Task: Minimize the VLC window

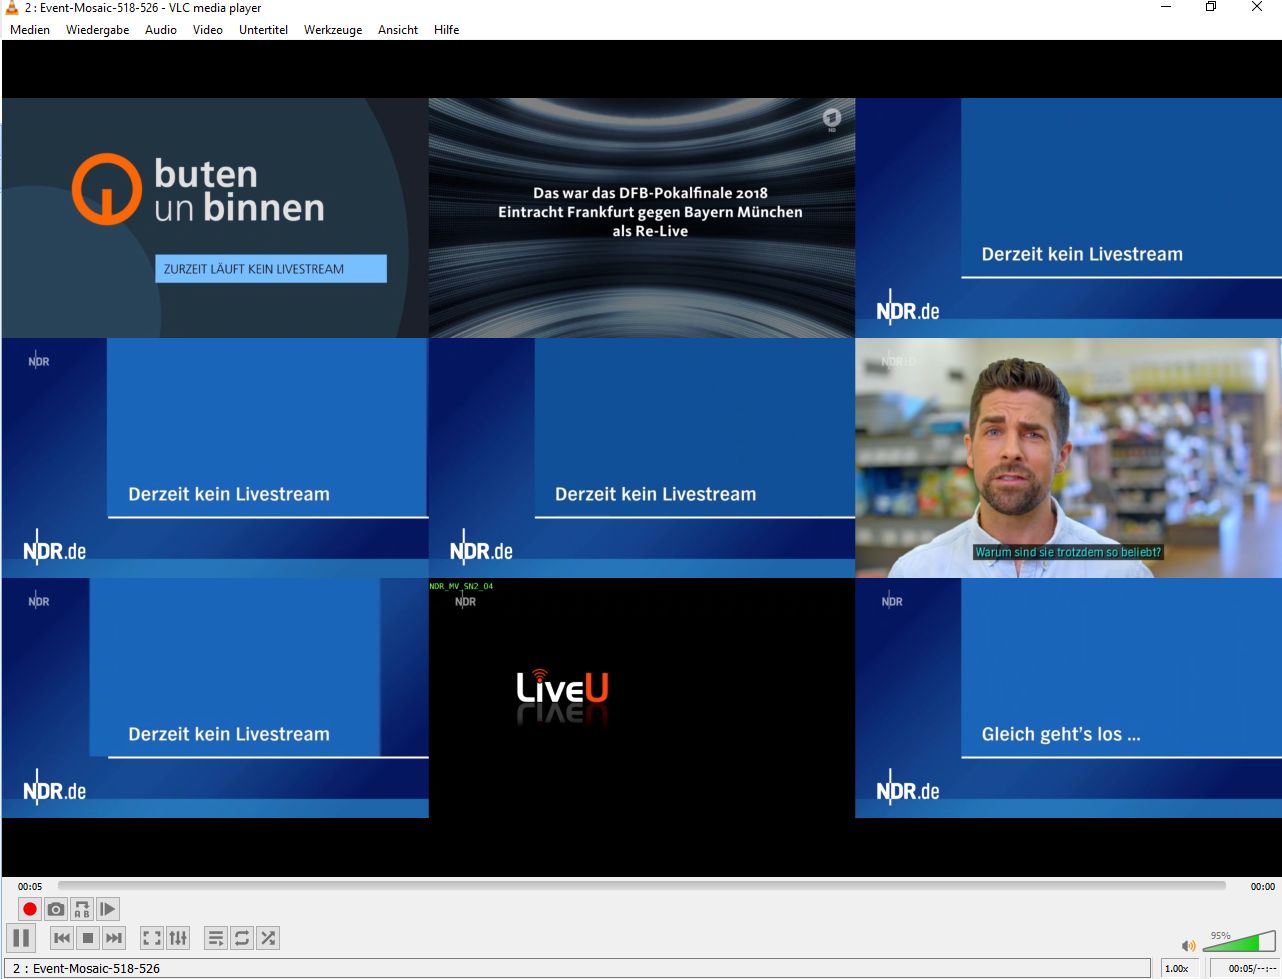Action: coord(1166,7)
